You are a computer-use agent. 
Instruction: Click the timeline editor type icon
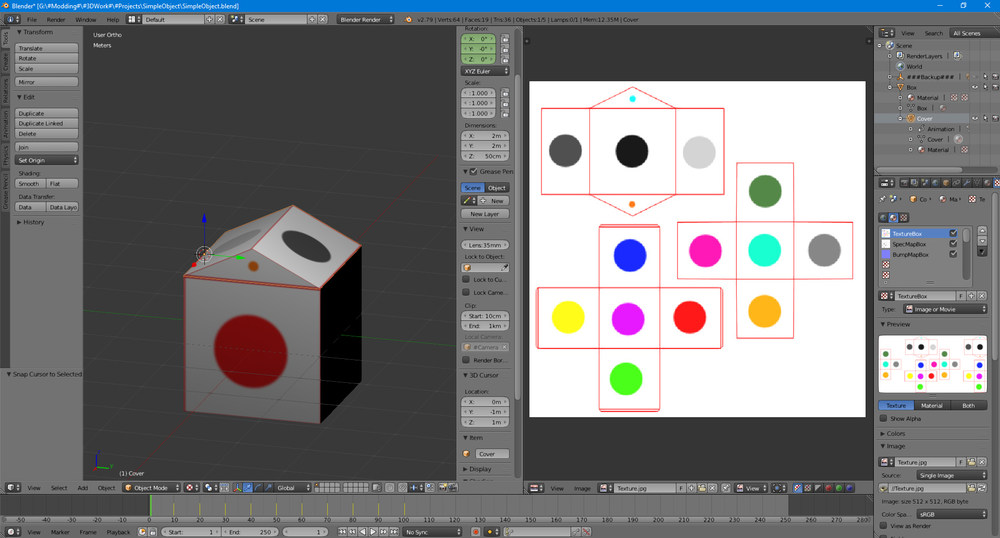[12, 532]
